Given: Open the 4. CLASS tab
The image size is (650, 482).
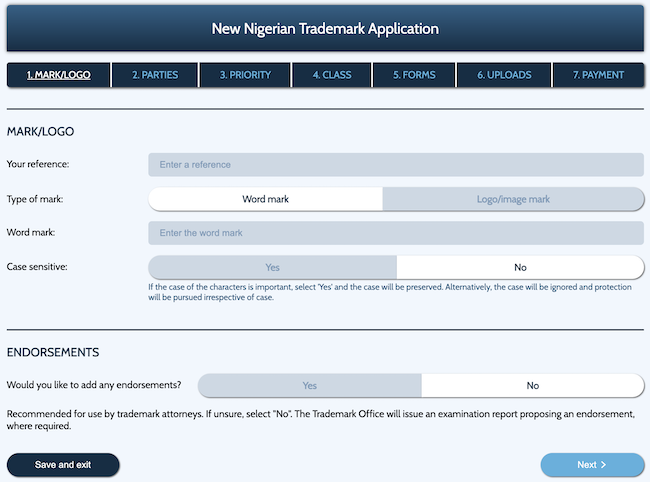Looking at the screenshot, I should click(x=332, y=75).
